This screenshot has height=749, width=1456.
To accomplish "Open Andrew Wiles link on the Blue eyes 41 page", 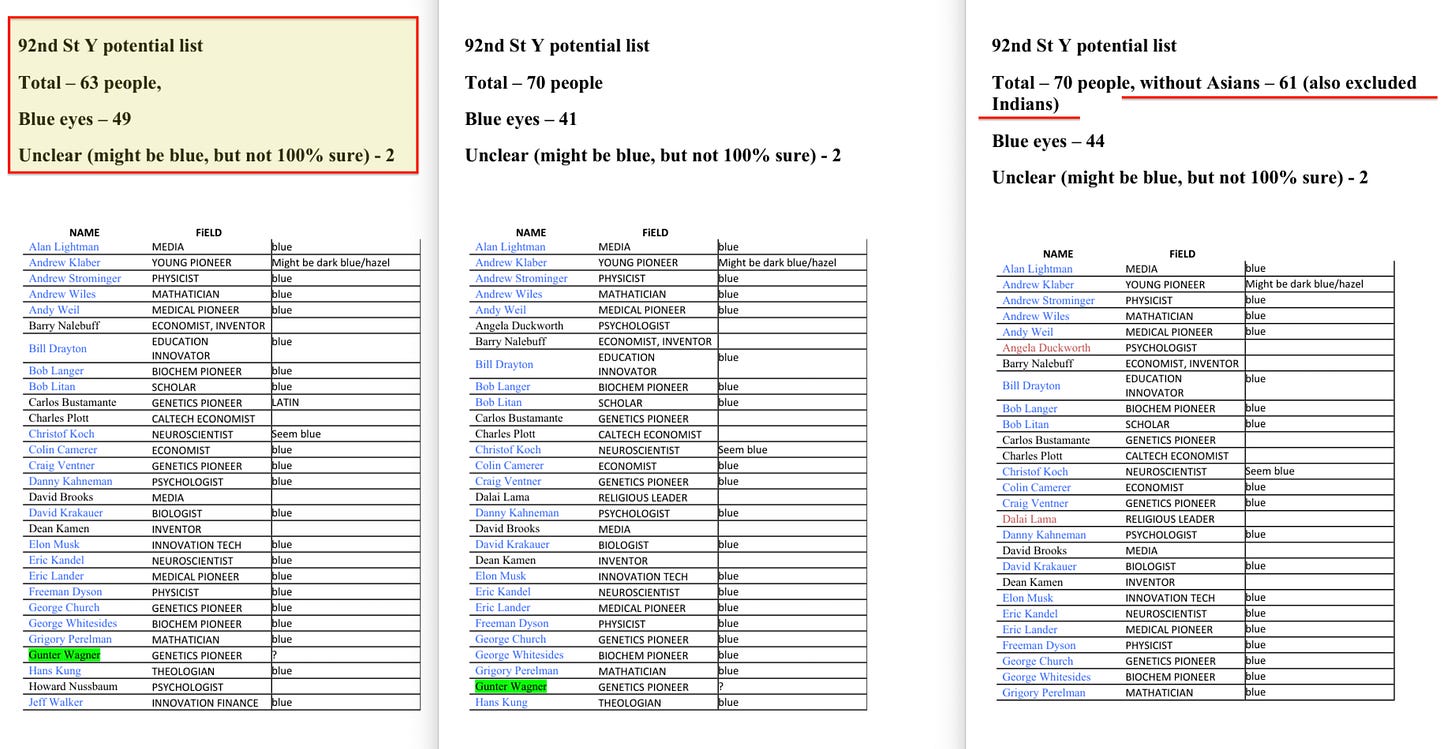I will (509, 295).
